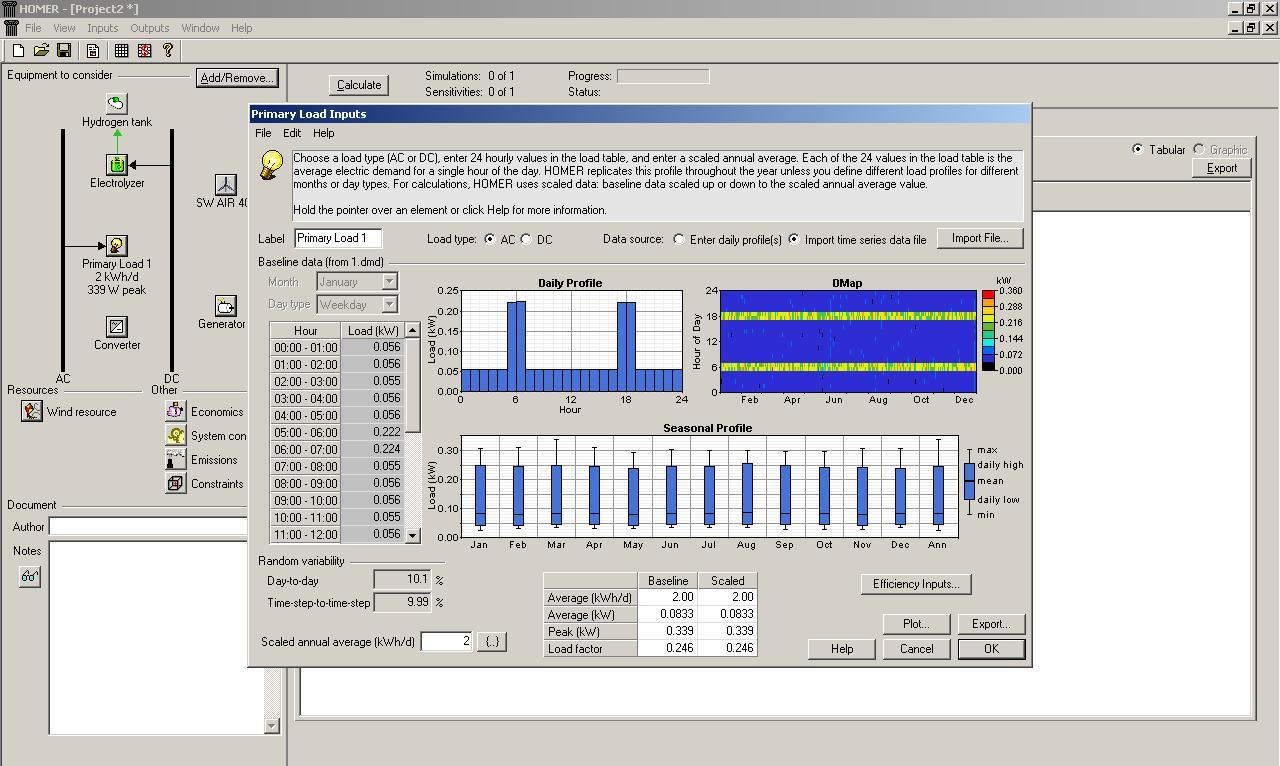The image size is (1280, 766).
Task: Click the lightbulb hint icon in dialog
Action: [x=270, y=165]
